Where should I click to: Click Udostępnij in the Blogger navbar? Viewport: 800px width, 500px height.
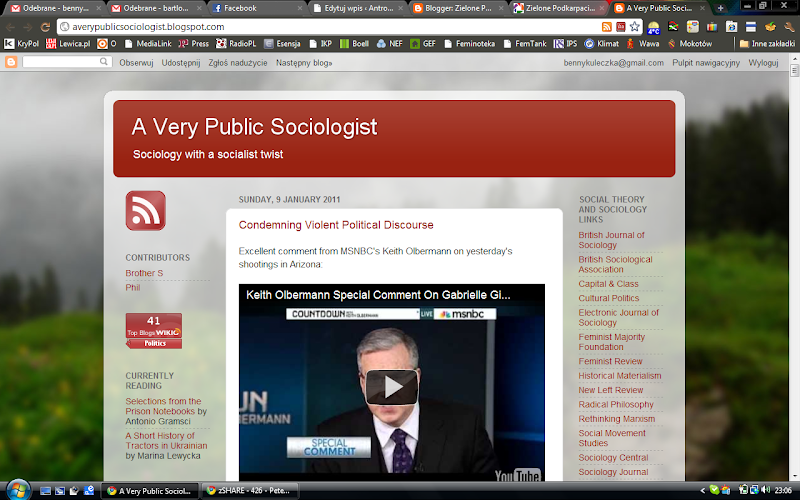point(181,63)
